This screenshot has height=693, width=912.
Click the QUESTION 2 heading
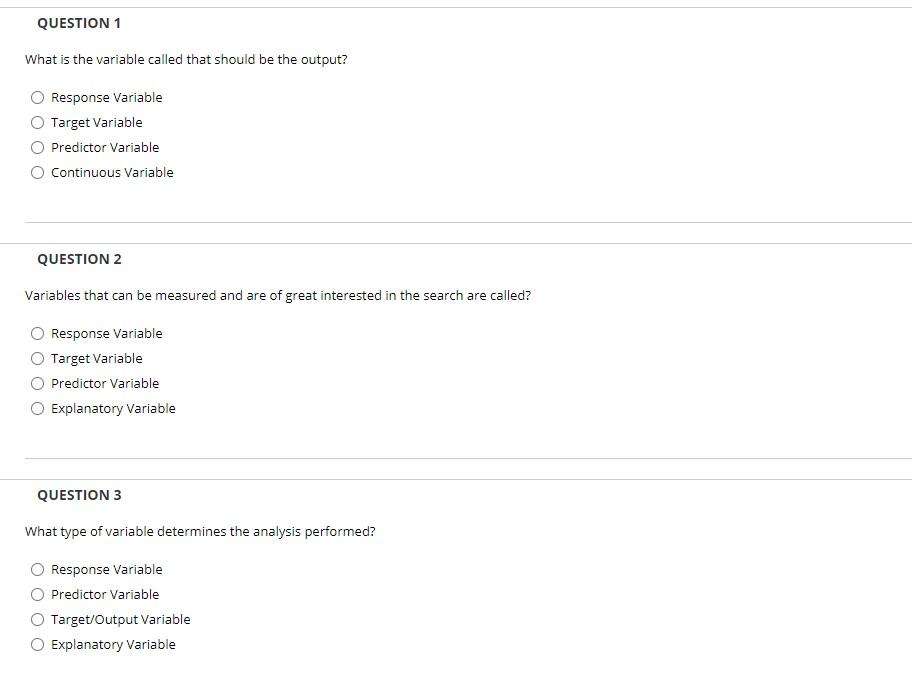point(80,259)
